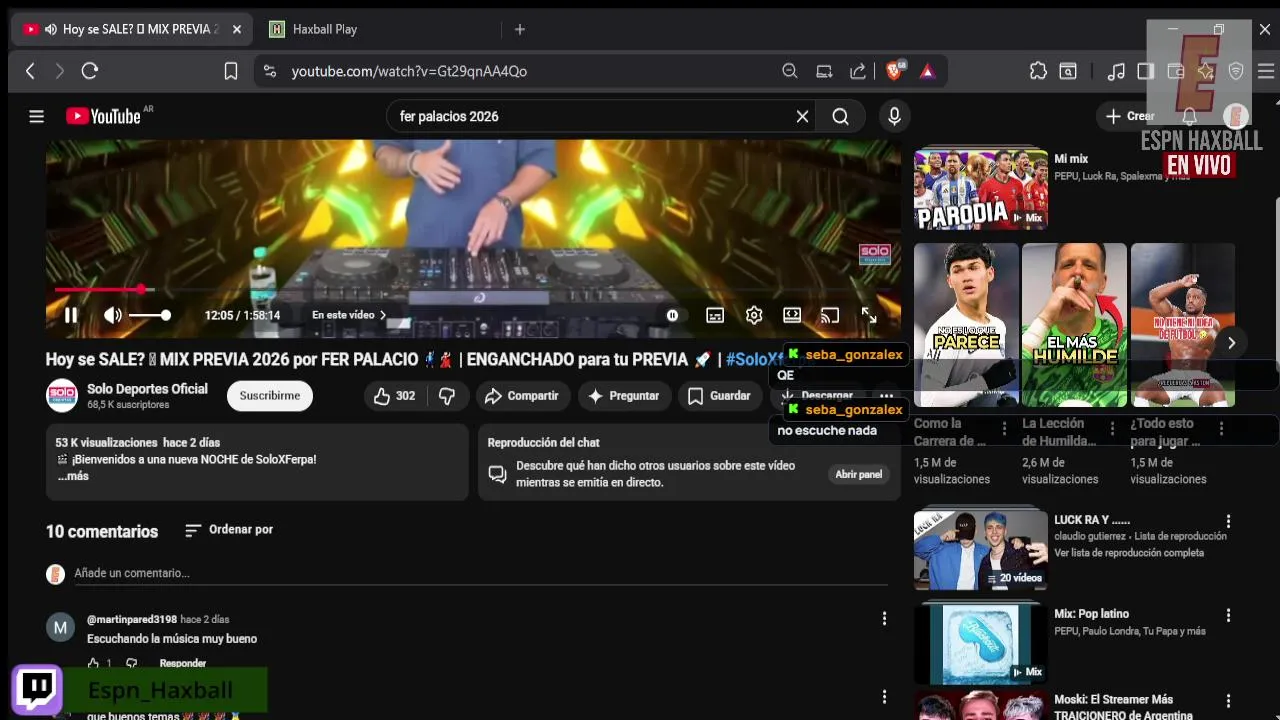Open the 'LUCK RA Y' playlist thumbnail
This screenshot has height=720, width=1280.
coord(981,550)
